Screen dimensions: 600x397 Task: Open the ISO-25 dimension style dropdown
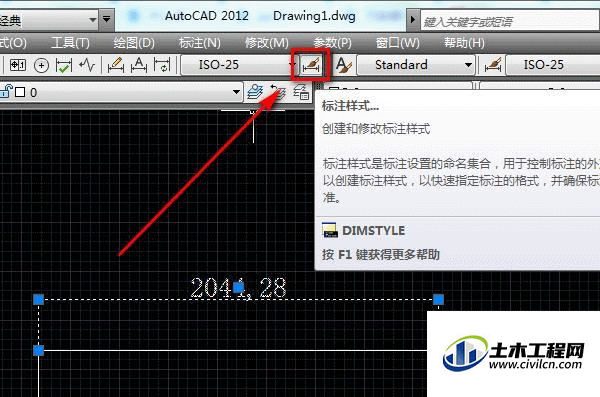tap(238, 65)
